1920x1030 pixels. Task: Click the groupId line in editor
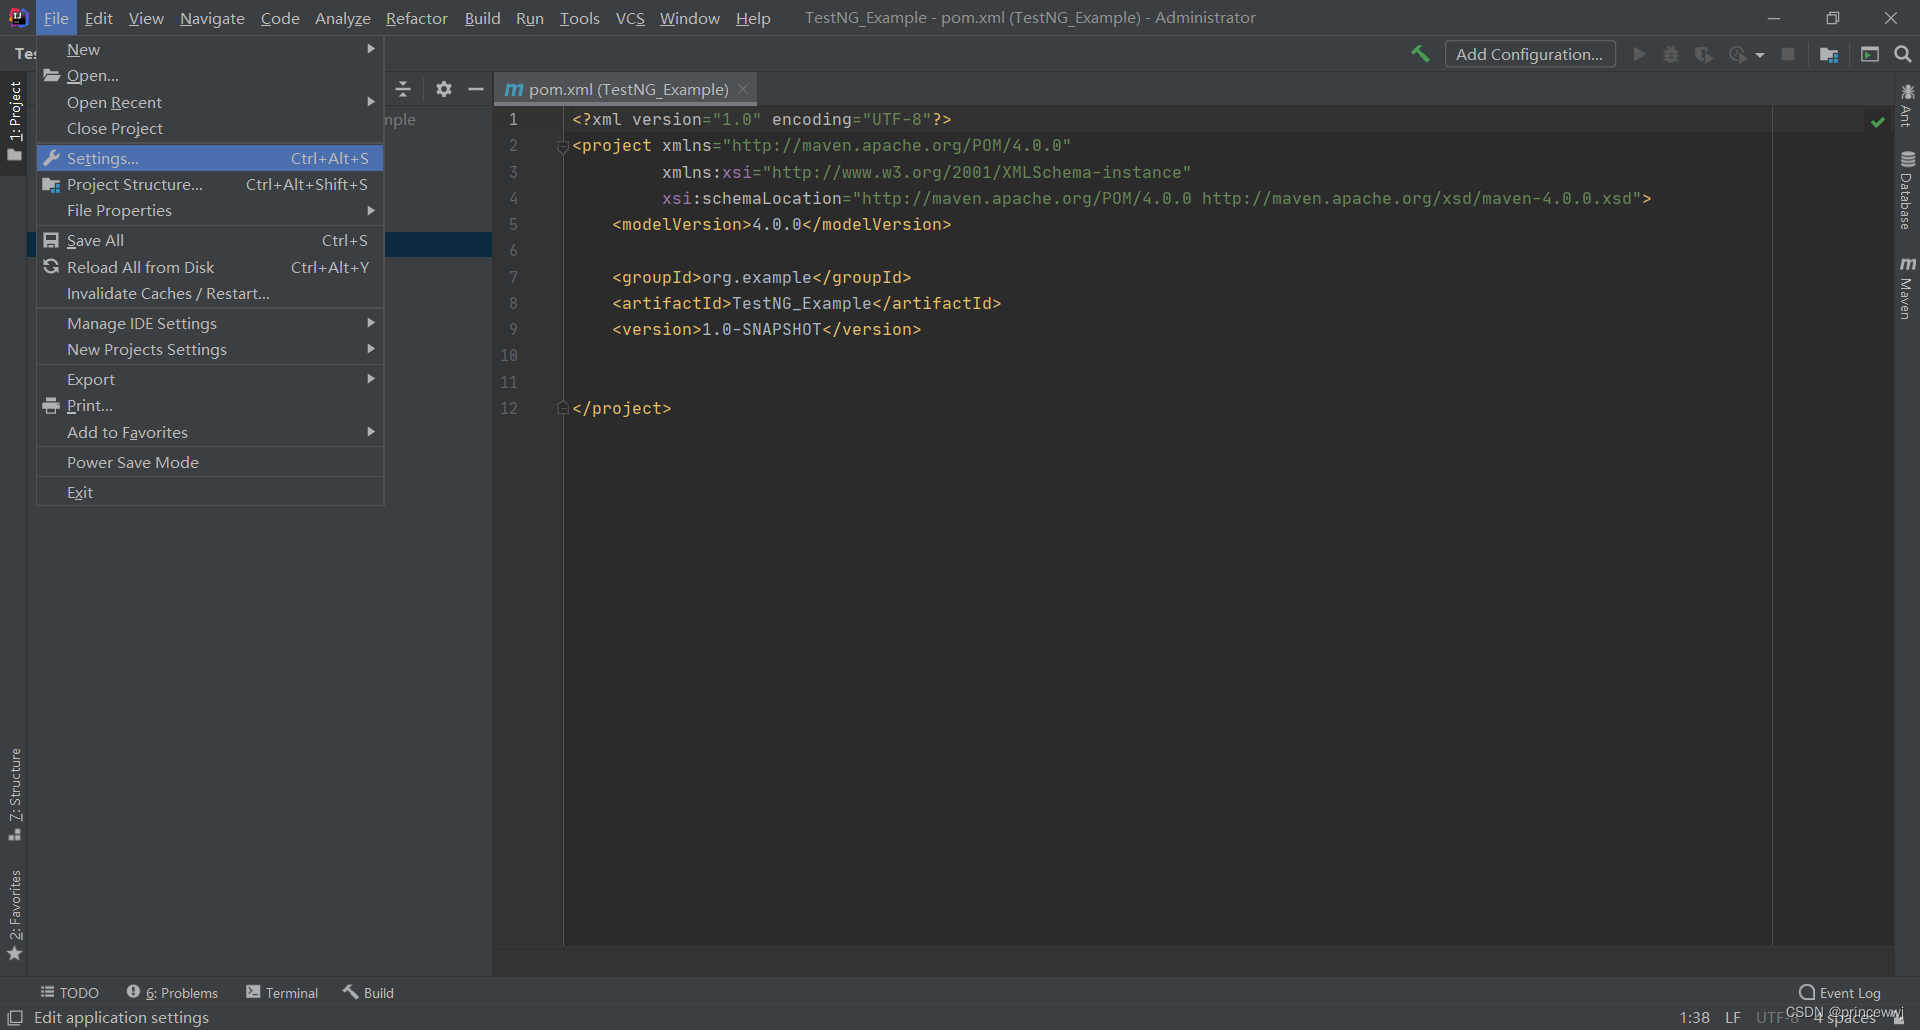[761, 277]
